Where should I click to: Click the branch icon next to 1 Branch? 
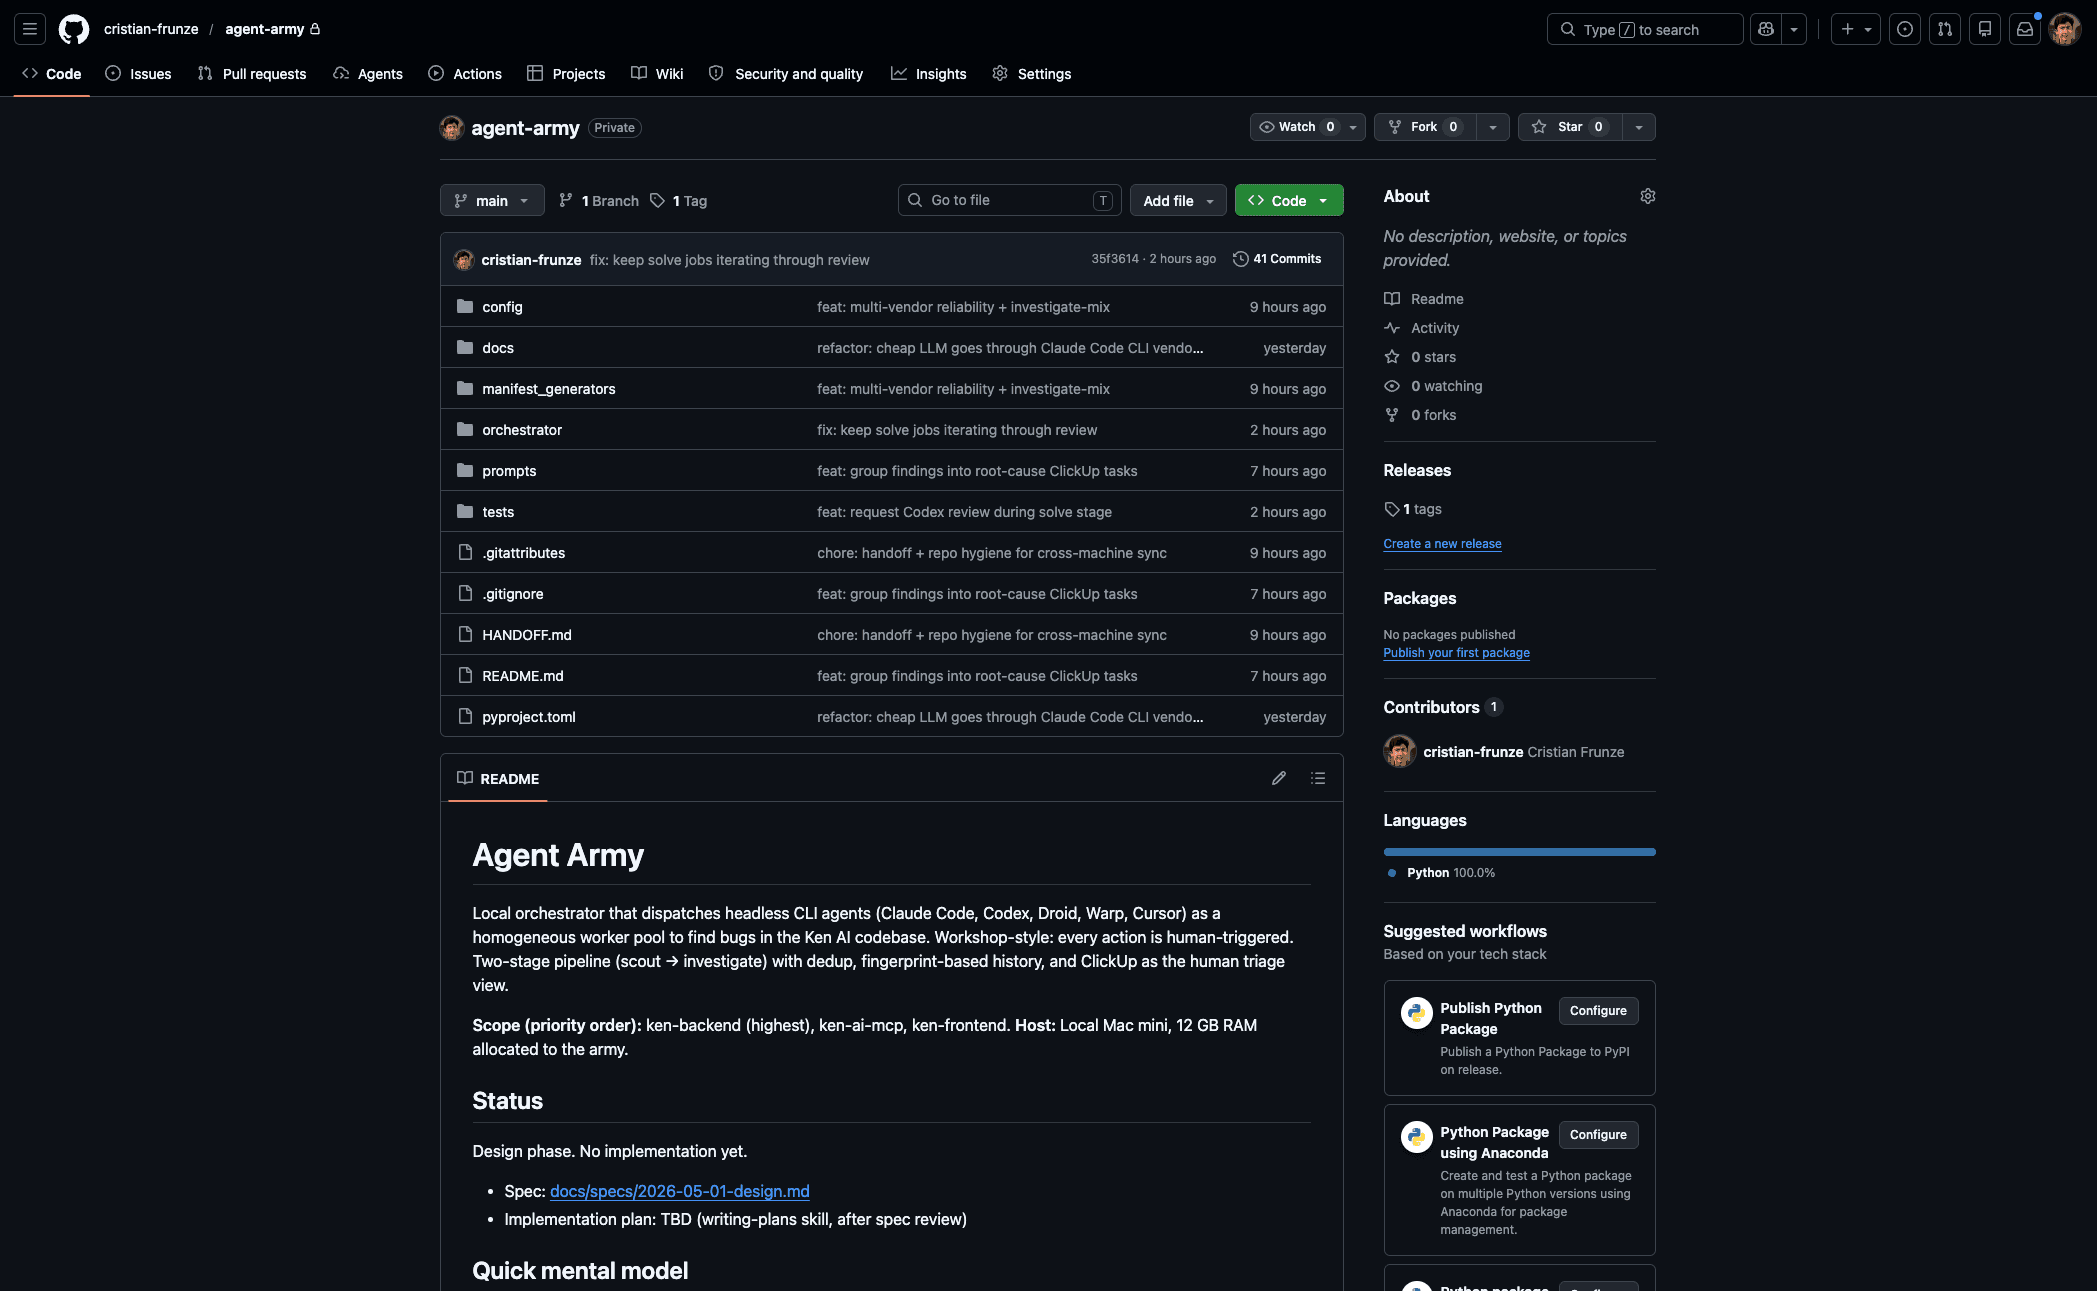point(566,200)
